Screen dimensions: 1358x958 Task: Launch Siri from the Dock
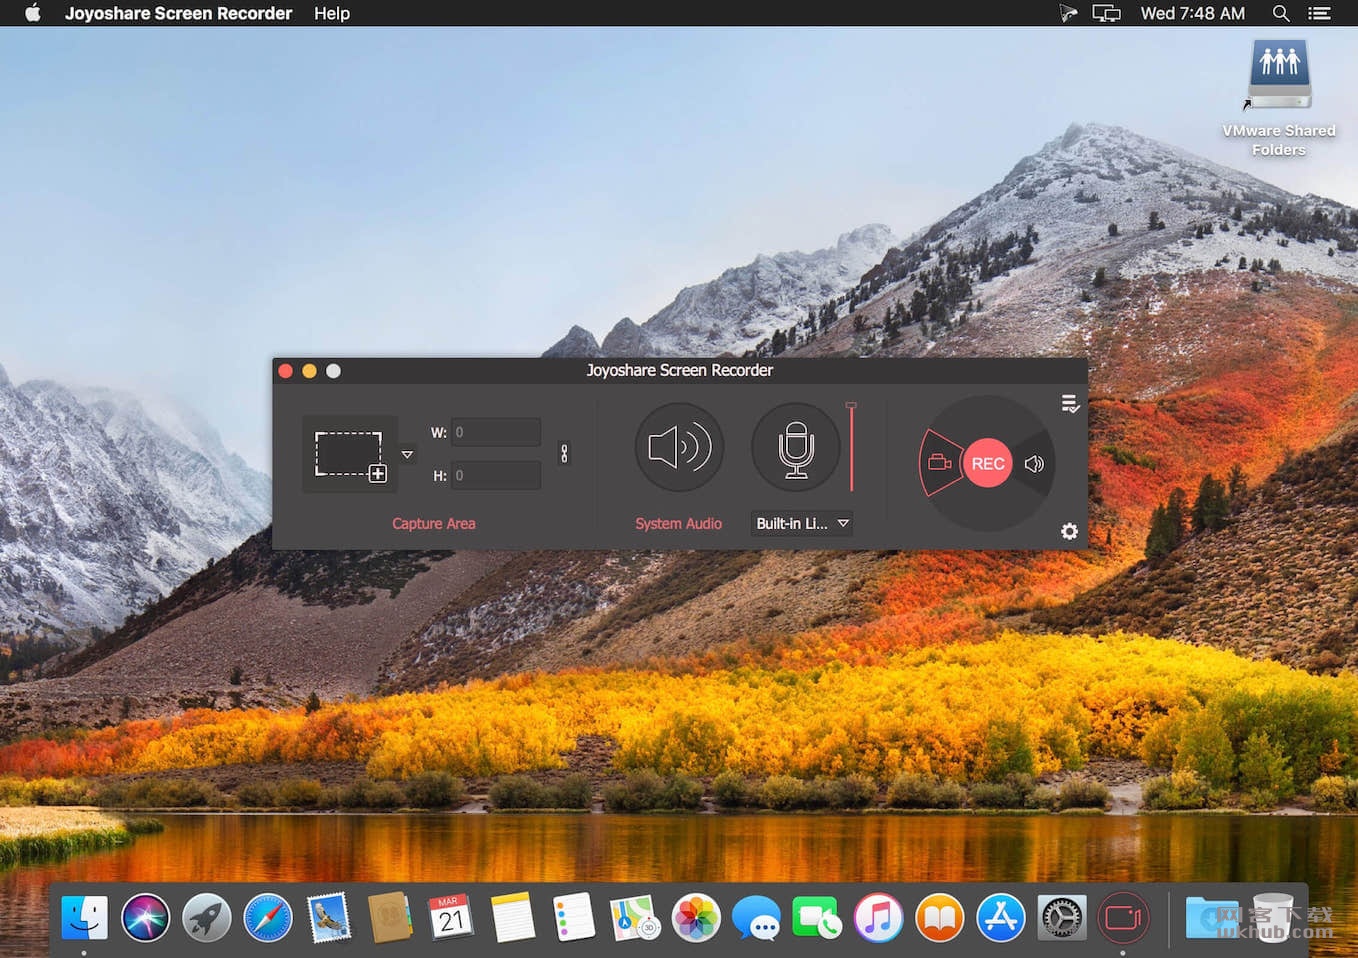coord(146,917)
